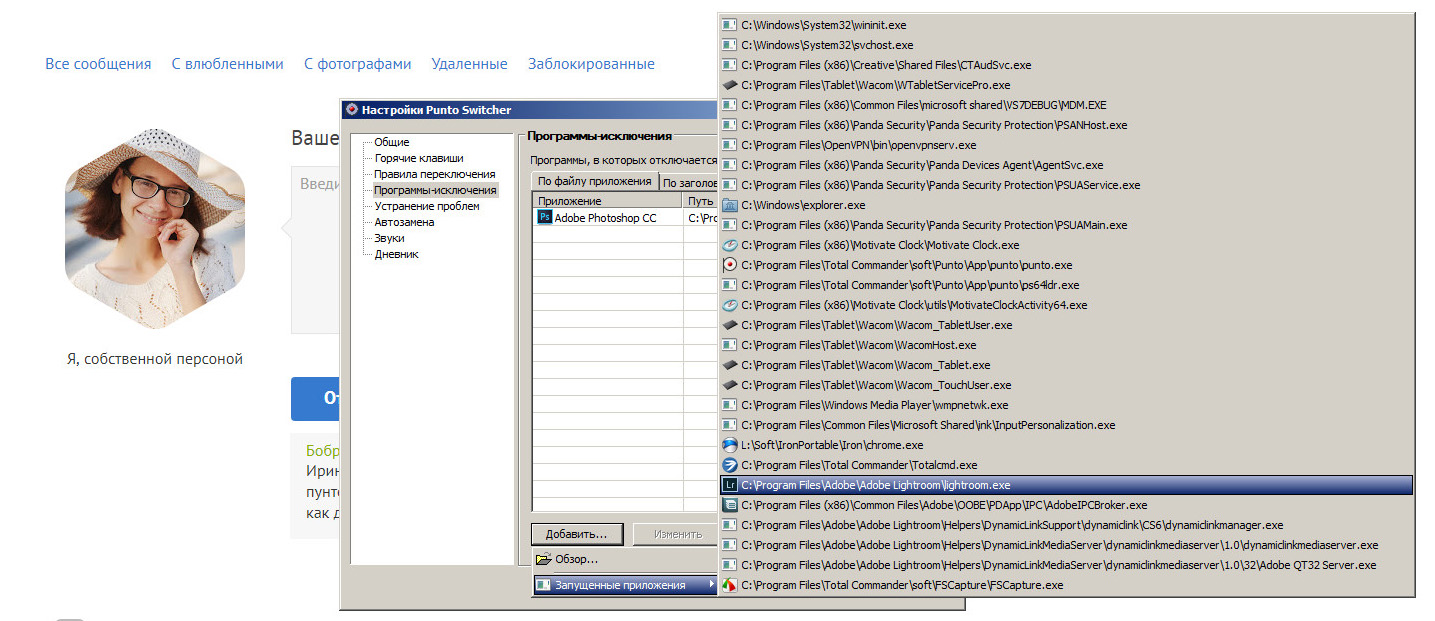This screenshot has height=621, width=1435.
Task: Open the Заблокированные messages link
Action: click(591, 64)
